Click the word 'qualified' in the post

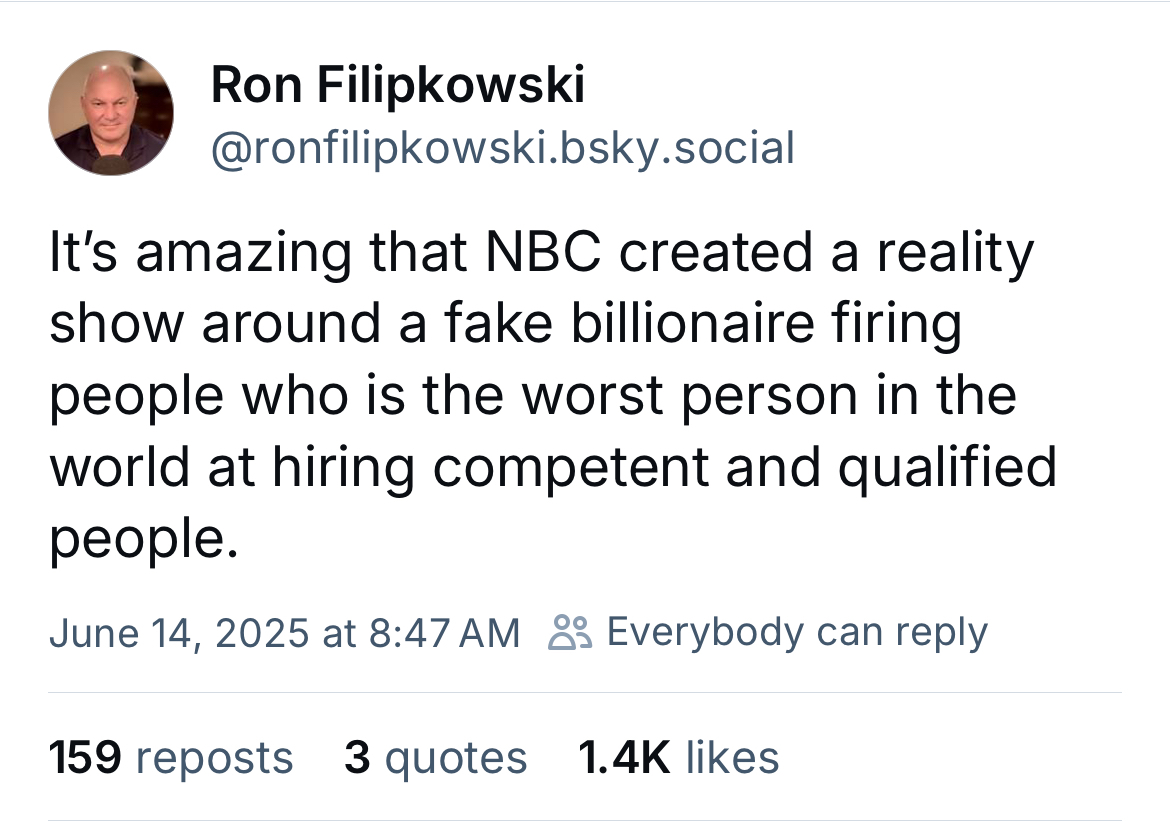(946, 467)
